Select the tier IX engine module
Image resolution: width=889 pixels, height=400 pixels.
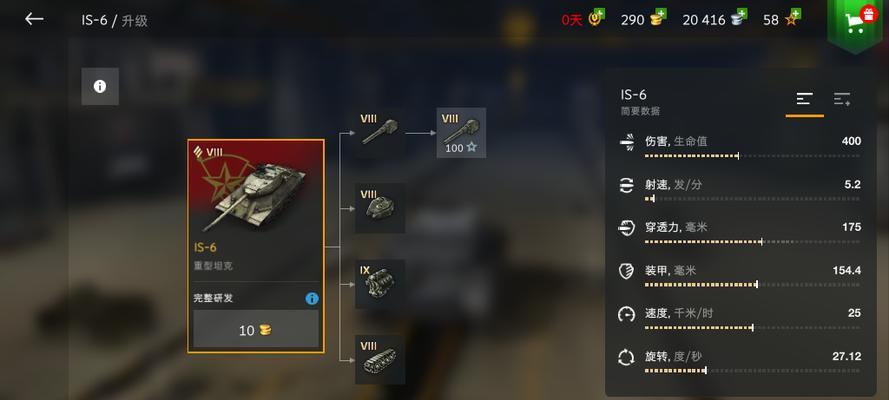pos(380,284)
